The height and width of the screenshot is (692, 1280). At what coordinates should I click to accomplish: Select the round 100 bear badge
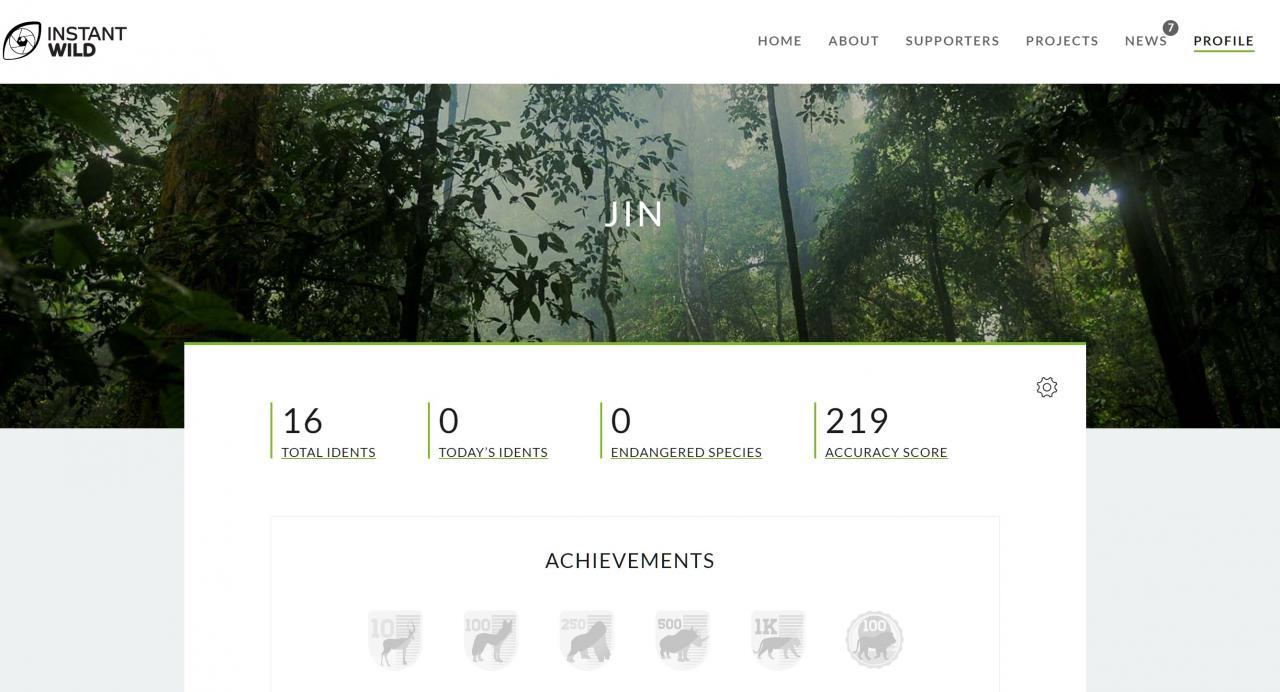click(875, 640)
